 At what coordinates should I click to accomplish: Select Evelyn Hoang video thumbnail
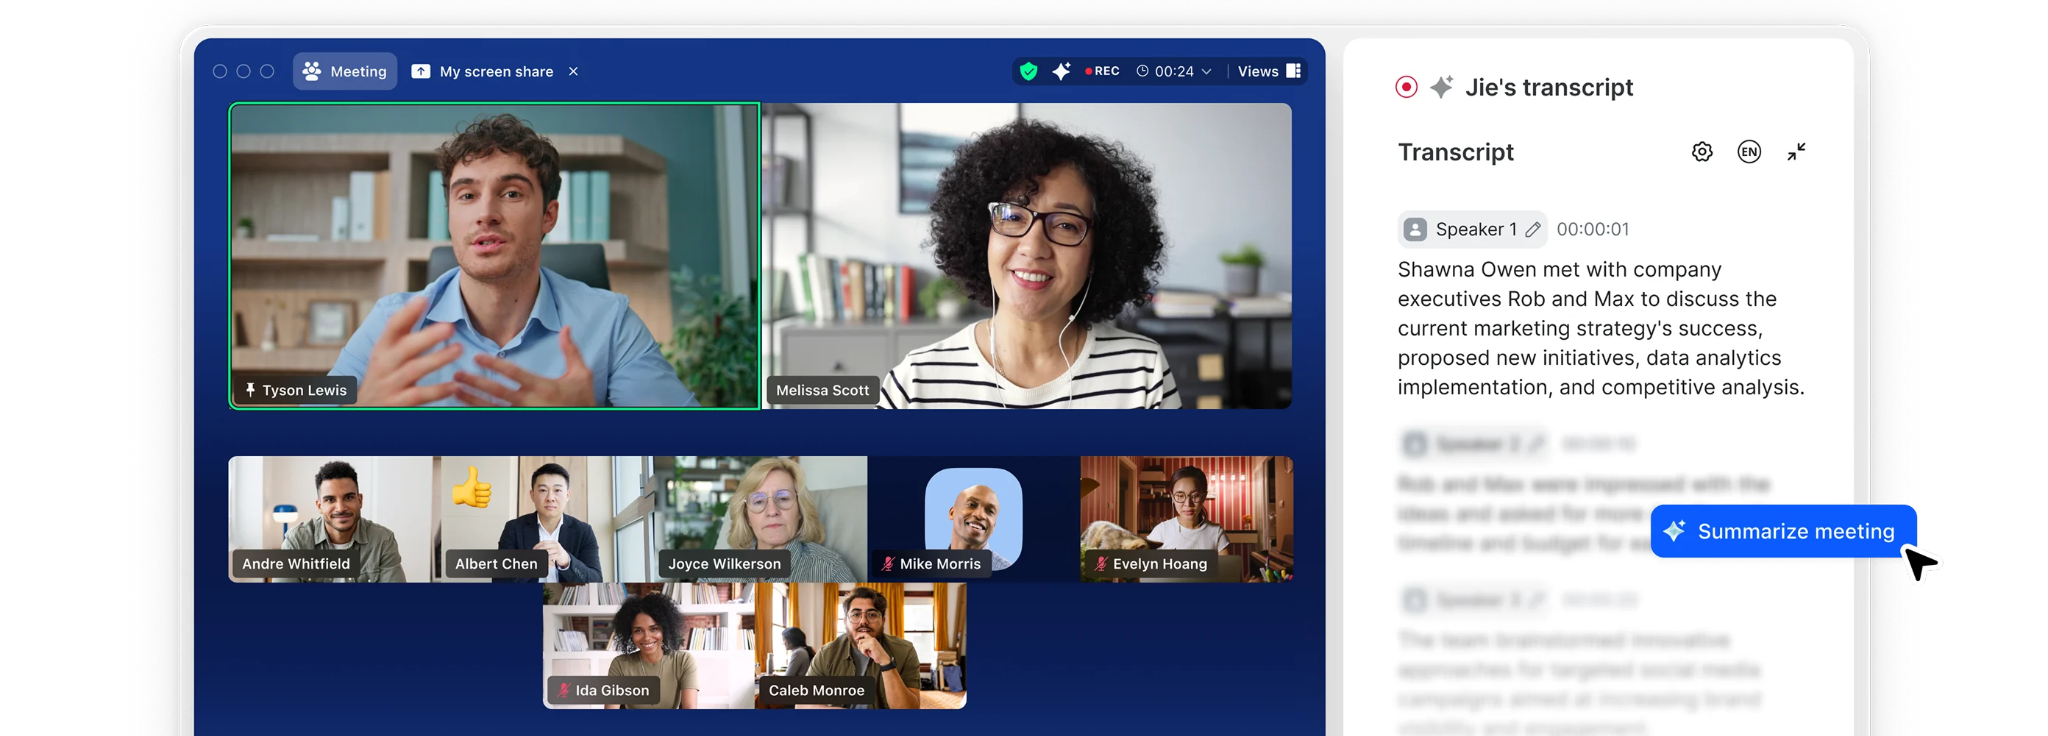1187,519
